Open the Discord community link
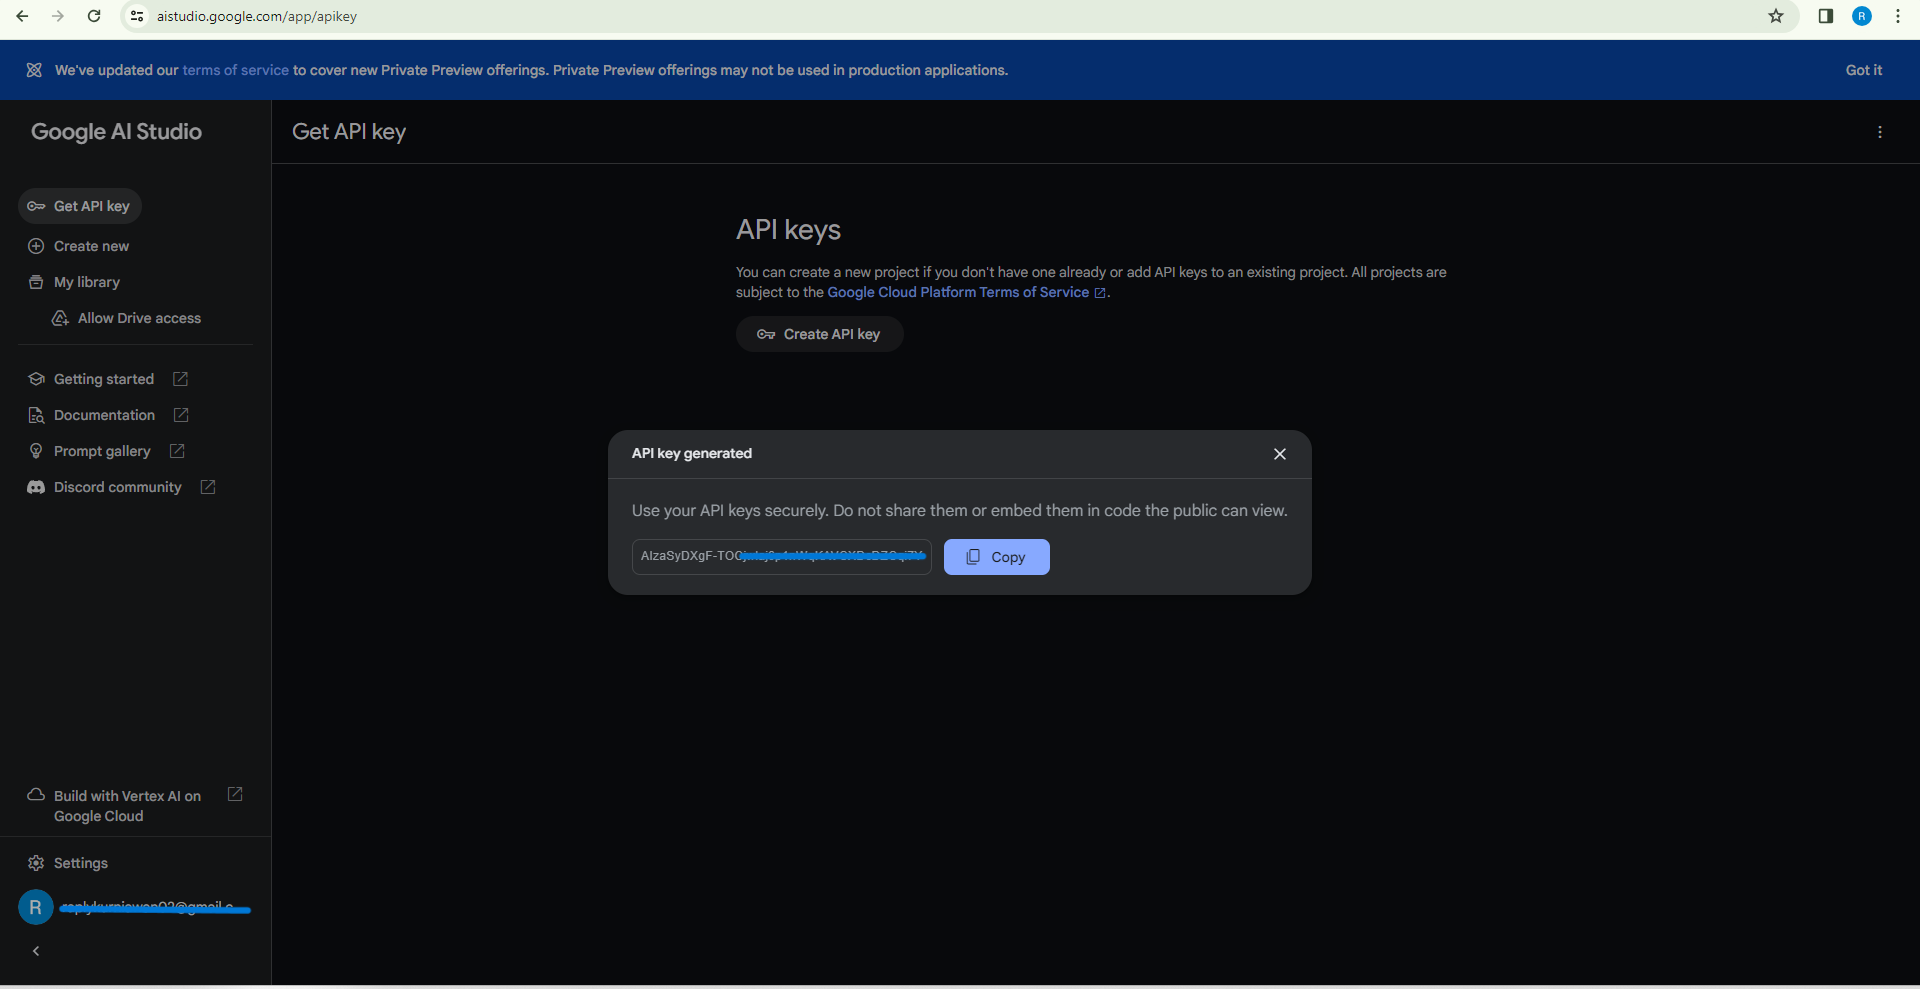1920x989 pixels. (x=114, y=487)
